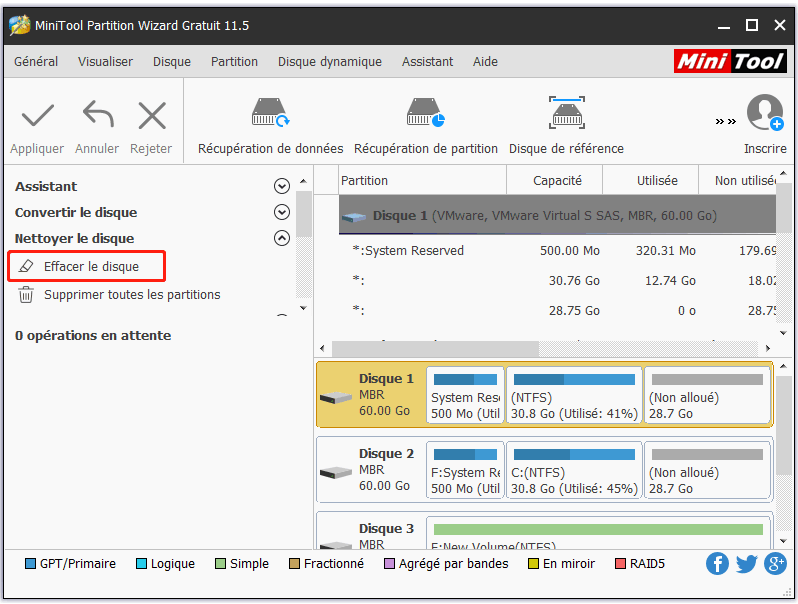This screenshot has width=798, height=604.
Task: Collapse the Nettoyer le disque section
Action: coord(281,238)
